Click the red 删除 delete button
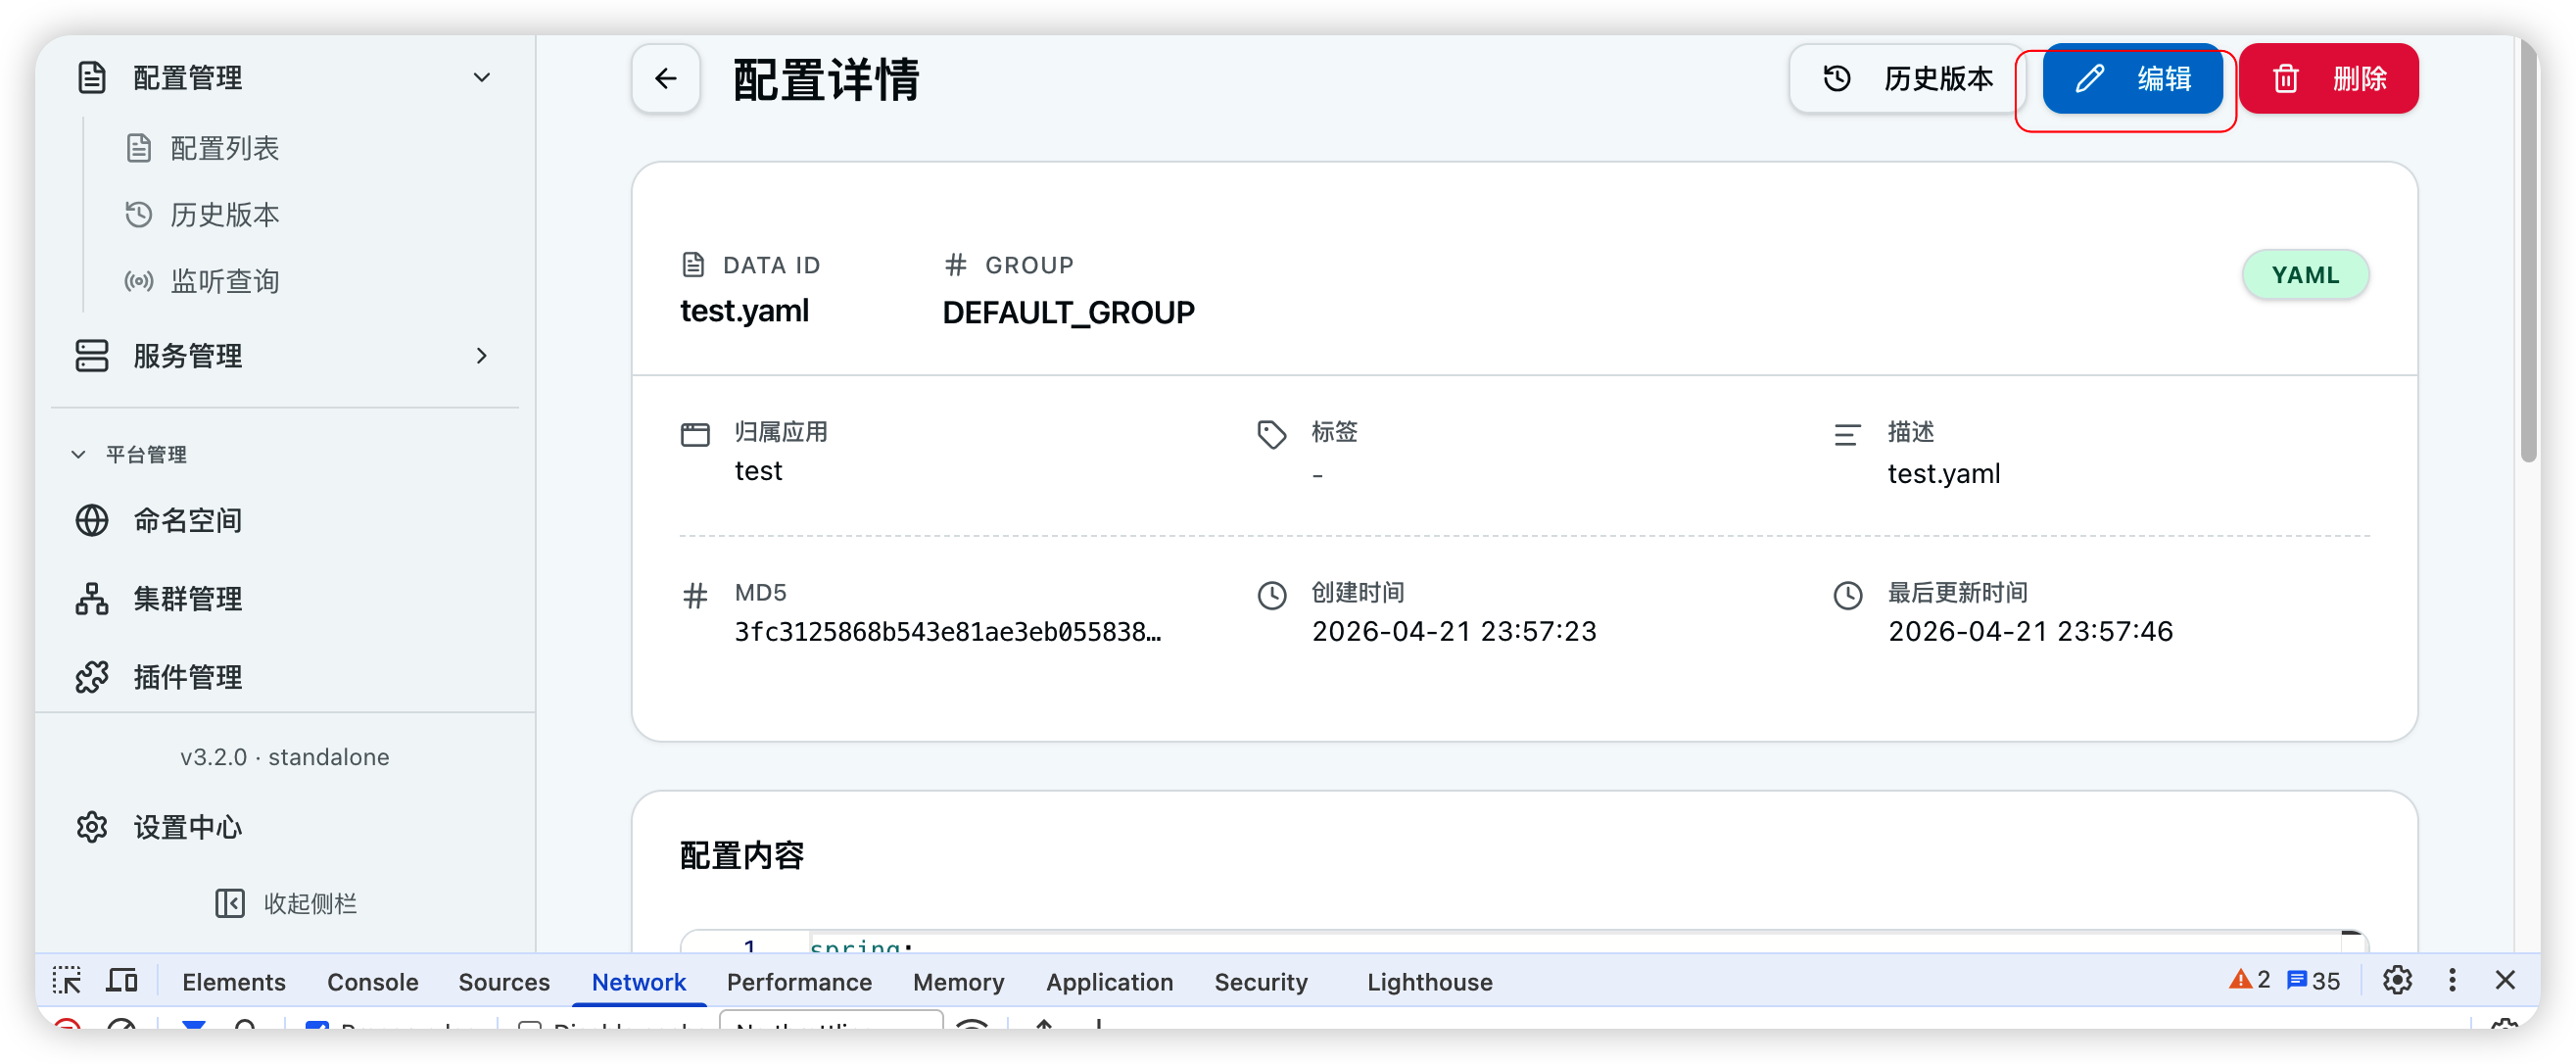Image resolution: width=2576 pixels, height=1064 pixels. (2328, 79)
